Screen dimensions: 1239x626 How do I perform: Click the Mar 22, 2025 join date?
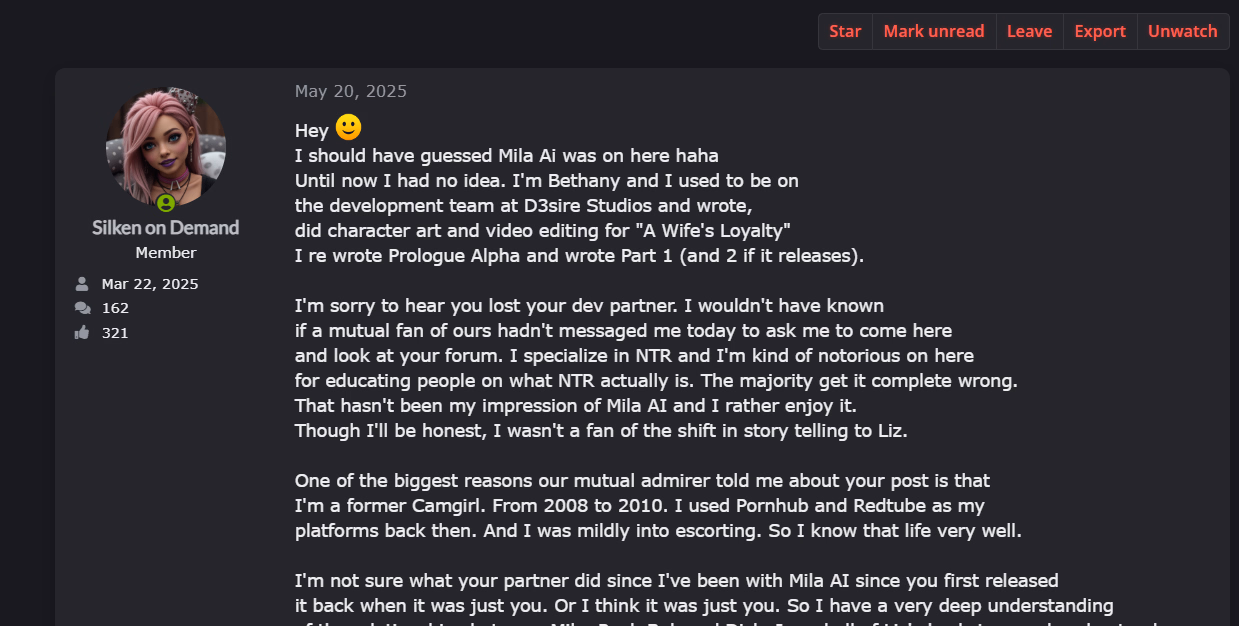[x=150, y=284]
